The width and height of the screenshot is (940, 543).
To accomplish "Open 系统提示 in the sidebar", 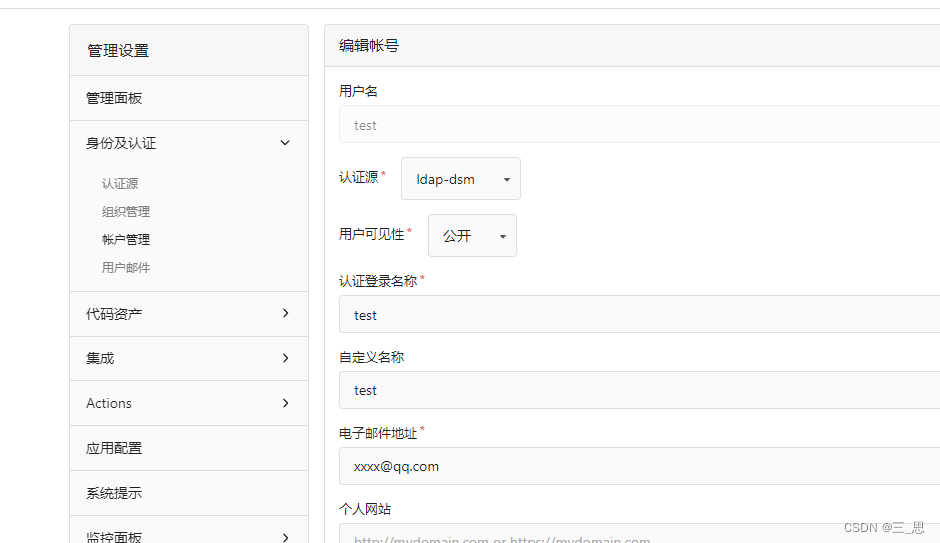I will pyautogui.click(x=114, y=493).
